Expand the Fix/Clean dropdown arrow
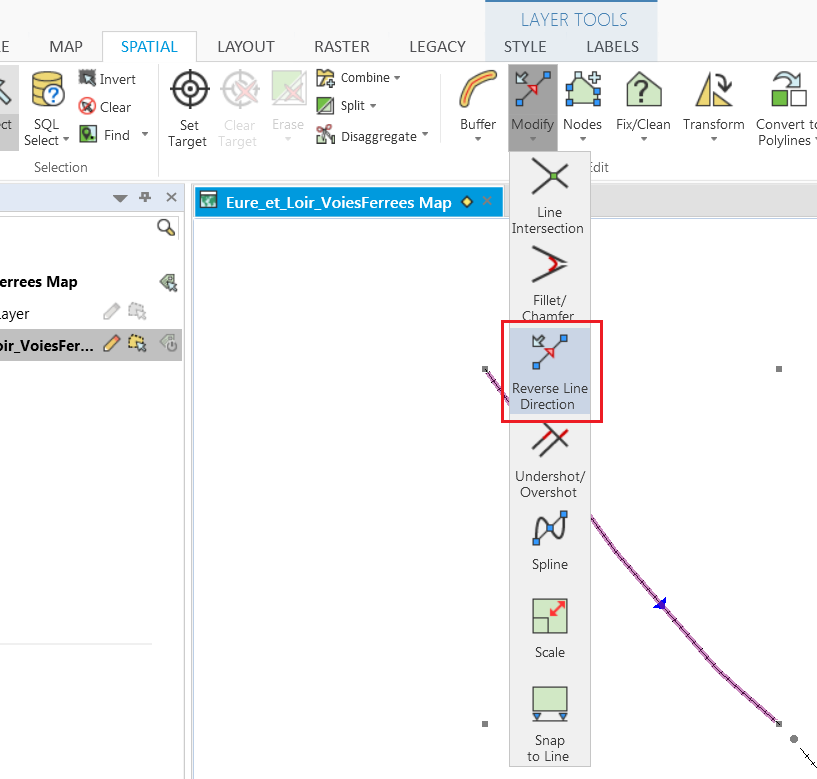 [644, 139]
